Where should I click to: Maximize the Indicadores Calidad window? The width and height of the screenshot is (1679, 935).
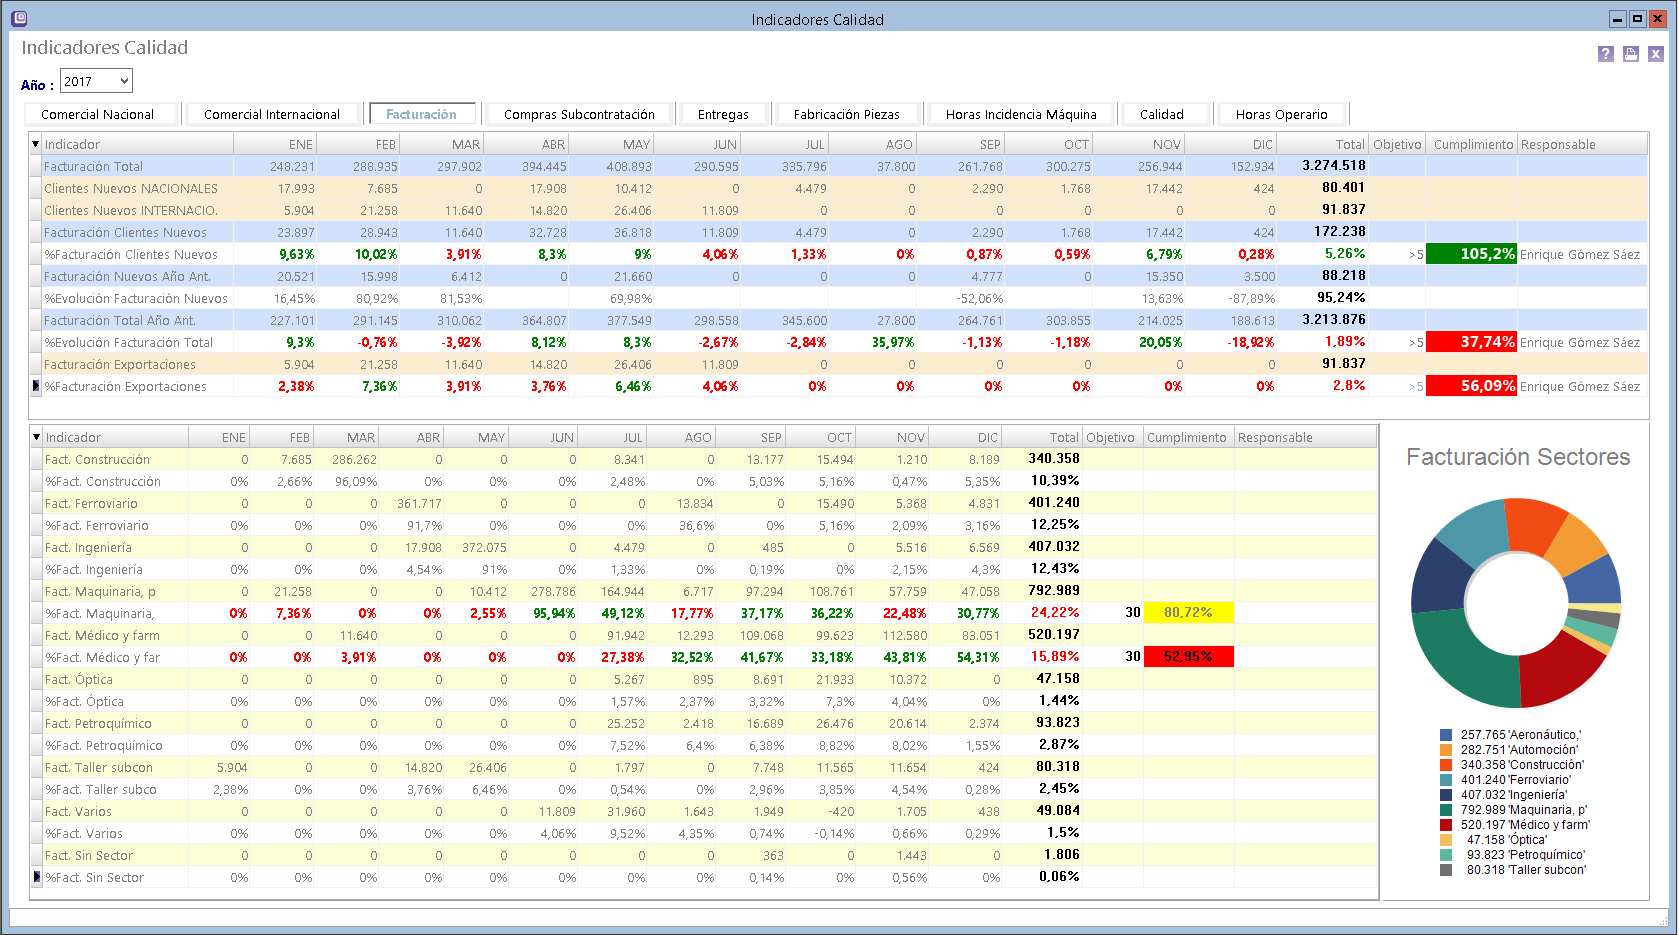coord(1637,18)
